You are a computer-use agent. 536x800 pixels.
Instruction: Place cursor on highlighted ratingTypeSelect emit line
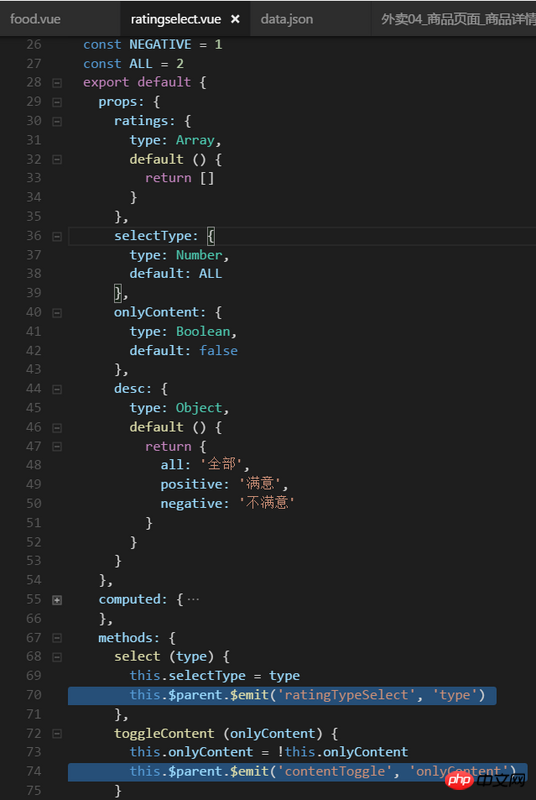tap(282, 695)
